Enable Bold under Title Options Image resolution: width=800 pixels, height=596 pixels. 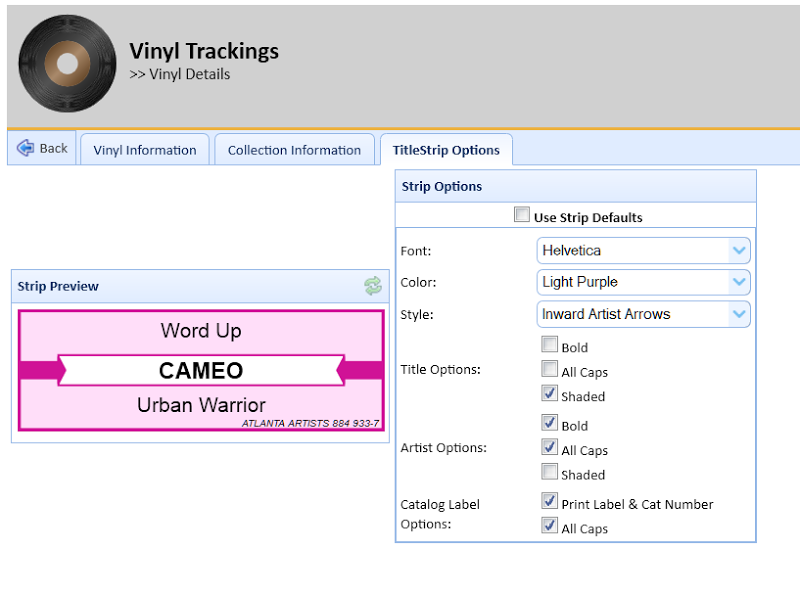pos(550,345)
